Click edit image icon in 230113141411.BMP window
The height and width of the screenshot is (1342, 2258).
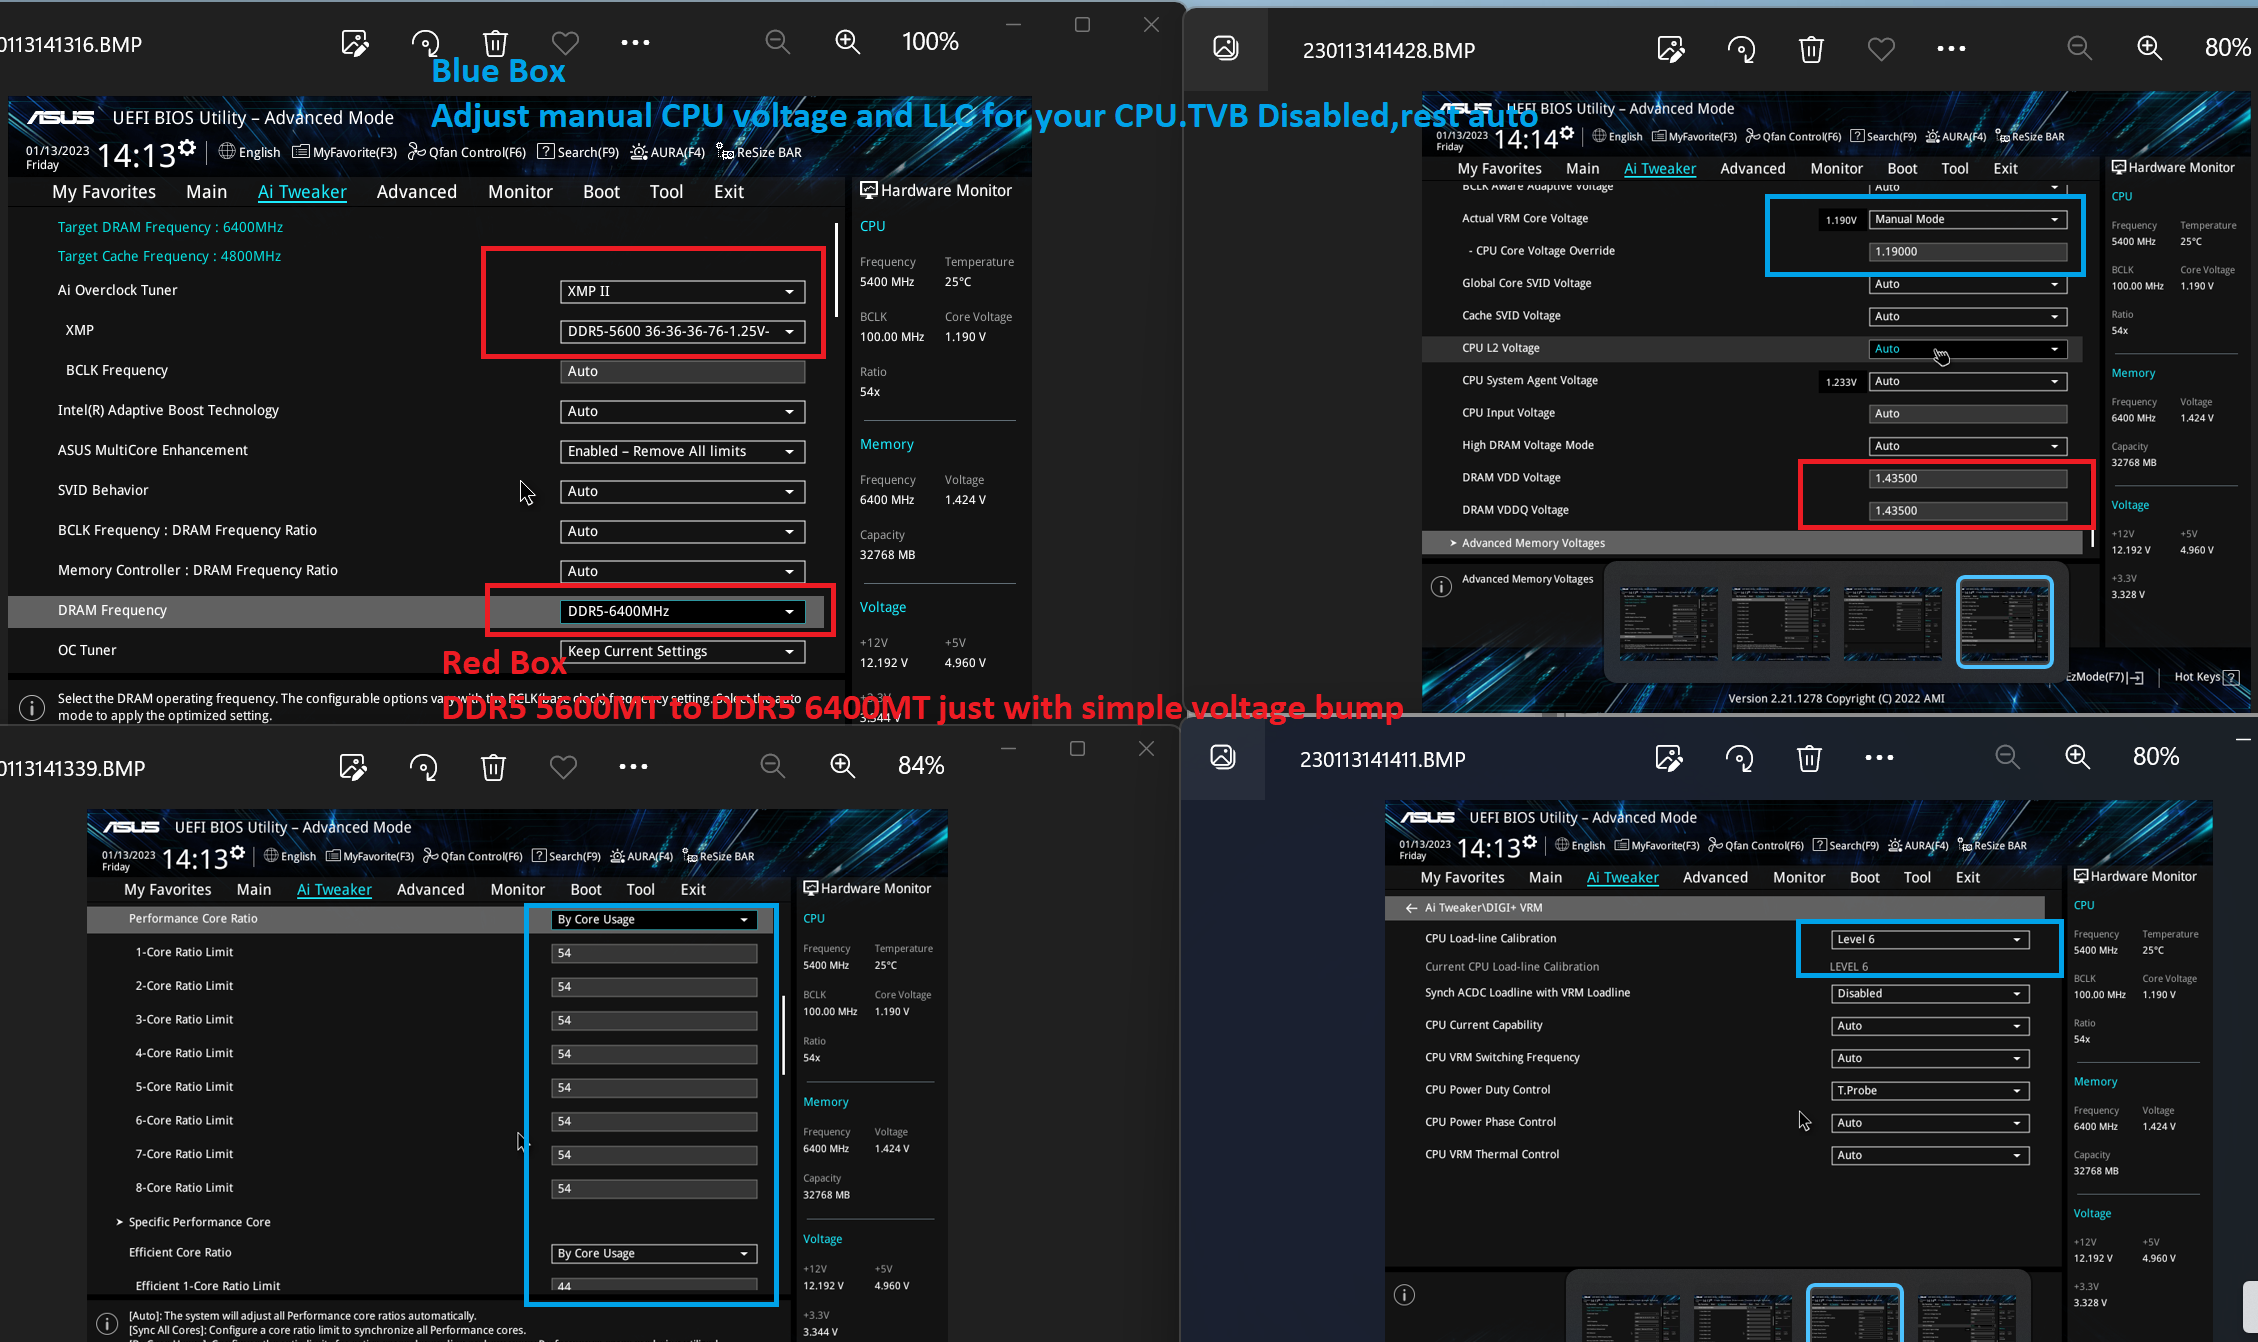coord(1669,758)
